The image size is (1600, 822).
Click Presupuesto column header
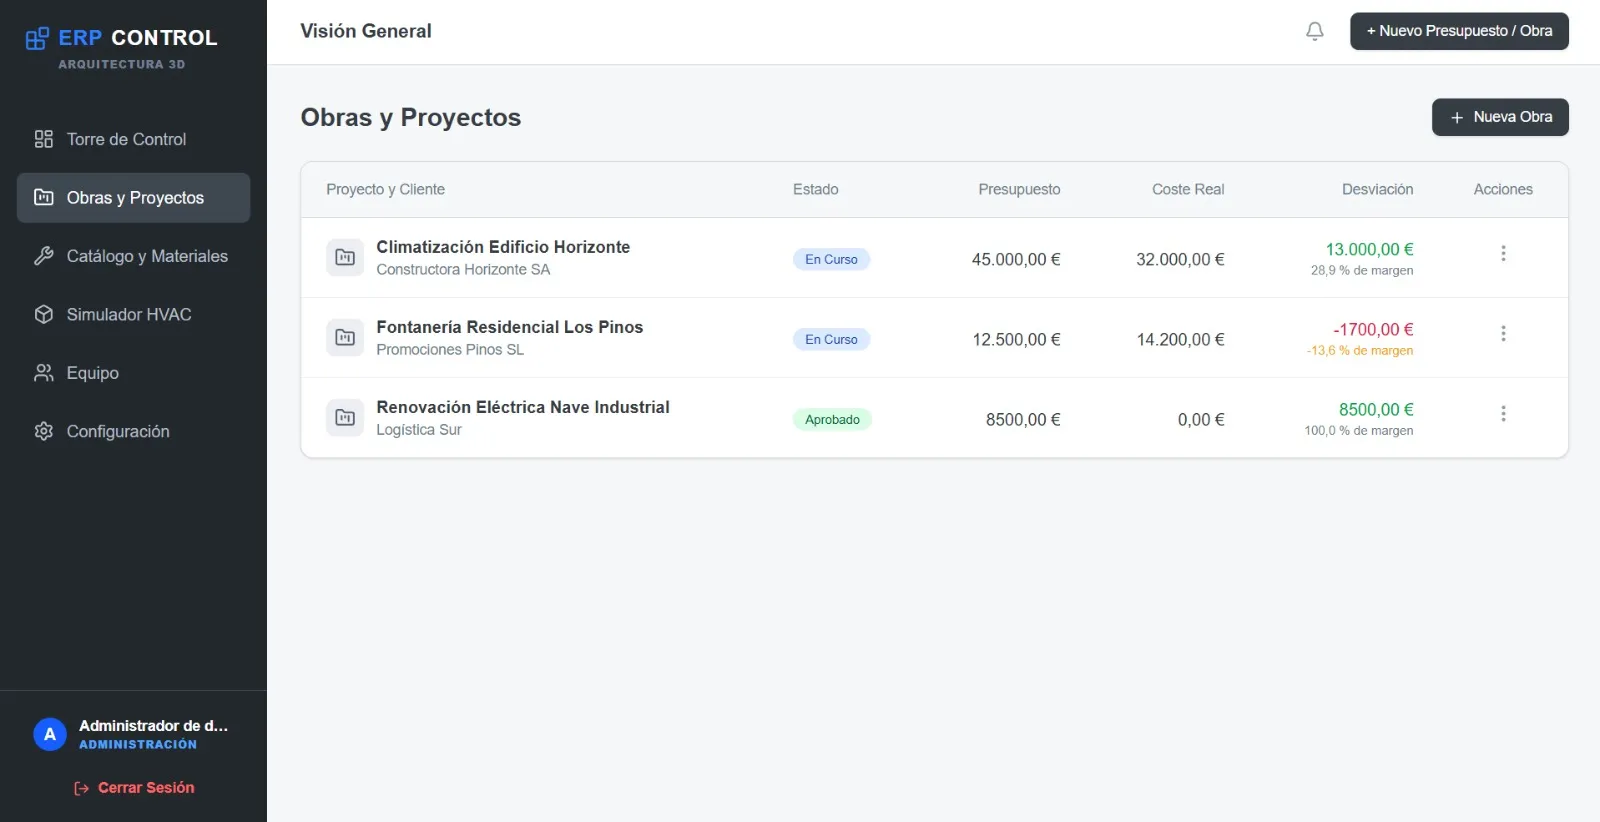1019,189
